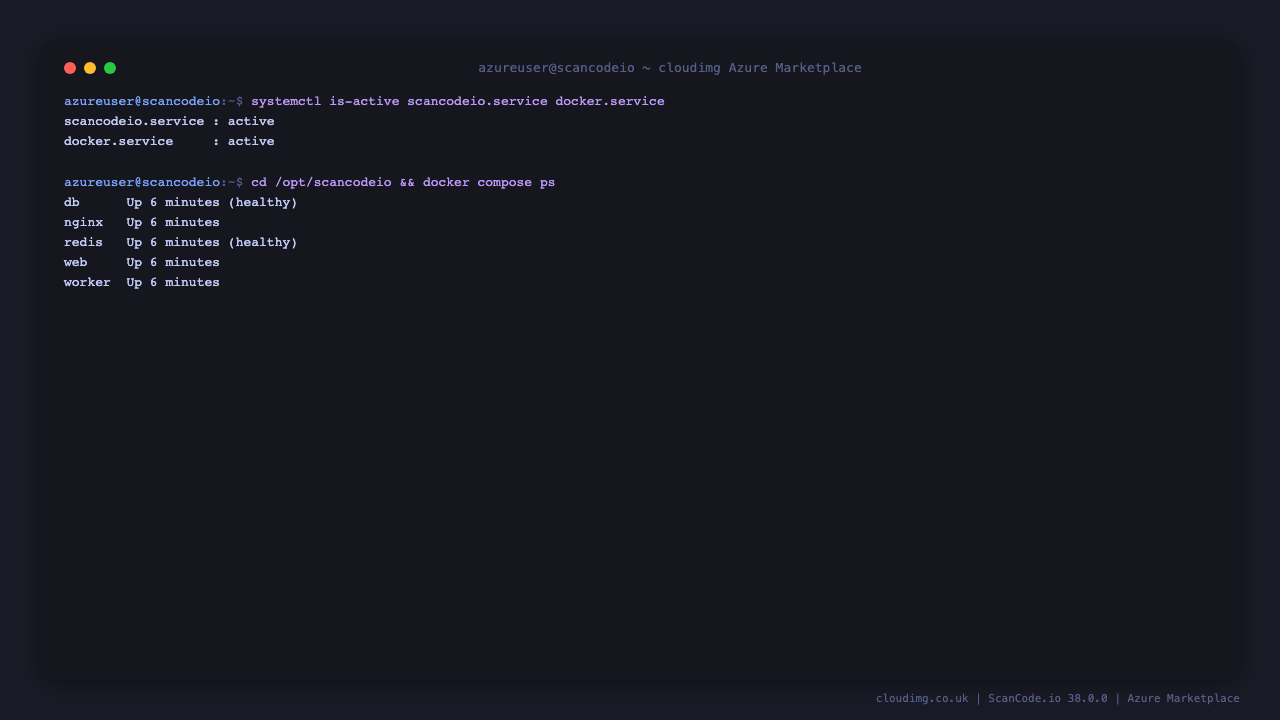
Task: Click the green maximize window dot
Action: (110, 68)
